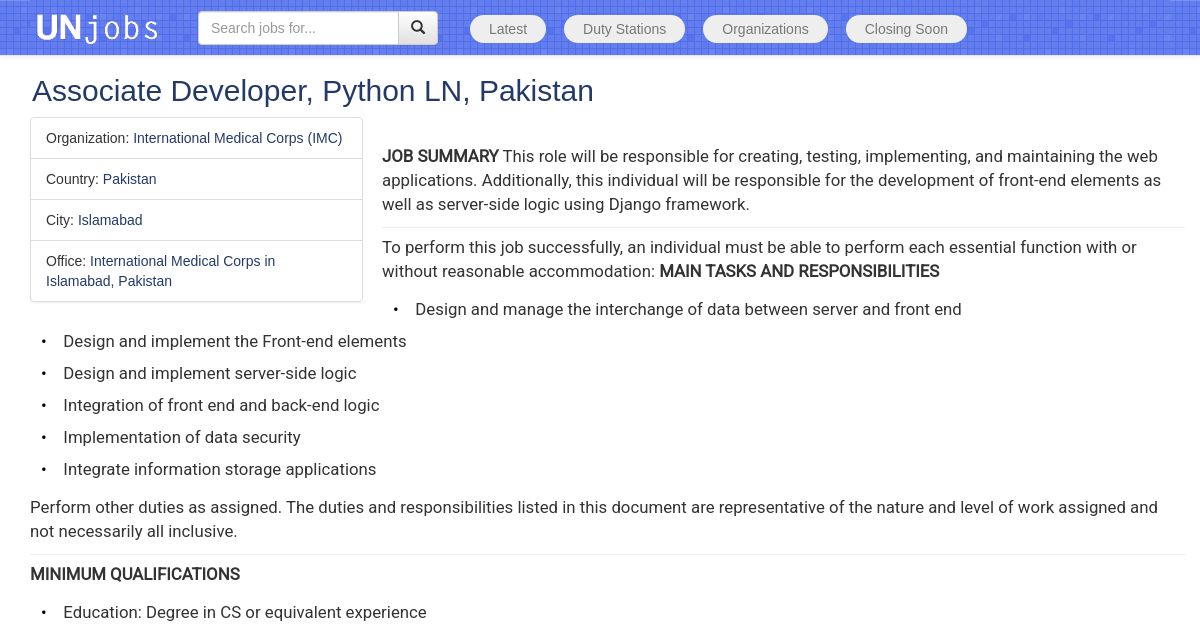This screenshot has height=628, width=1200.
Task: Focus the Search jobs for input field
Action: pos(298,28)
